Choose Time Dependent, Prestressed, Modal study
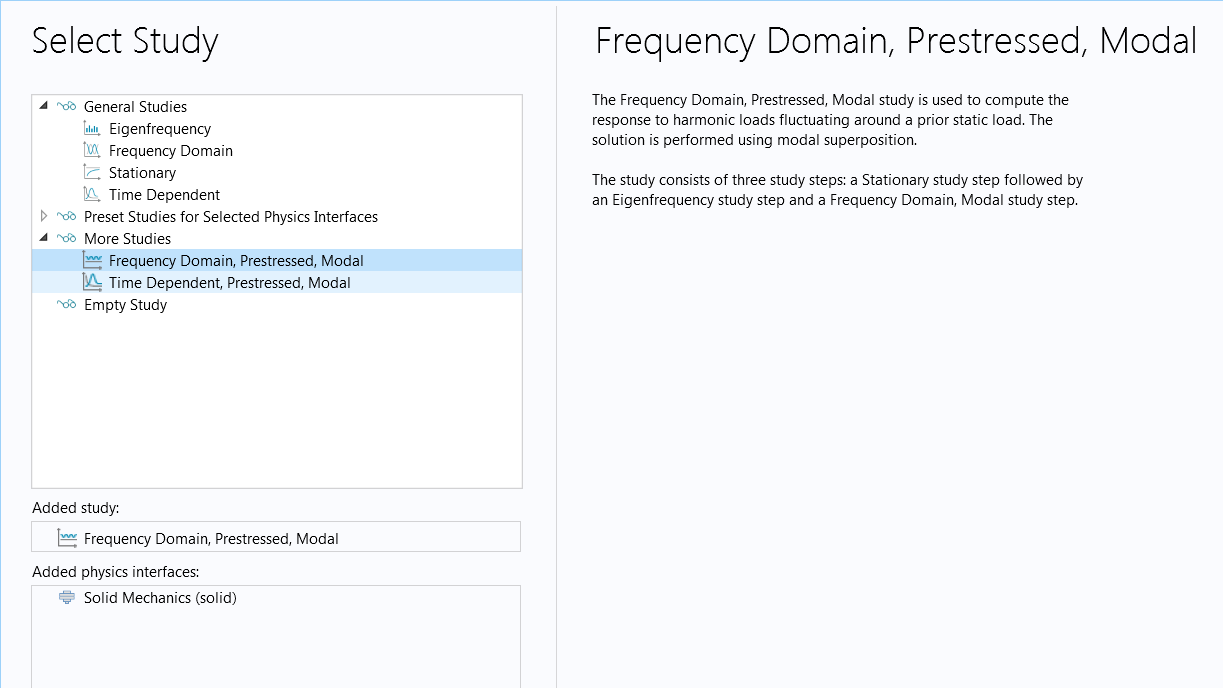Screen dimensions: 1223x688 point(230,283)
